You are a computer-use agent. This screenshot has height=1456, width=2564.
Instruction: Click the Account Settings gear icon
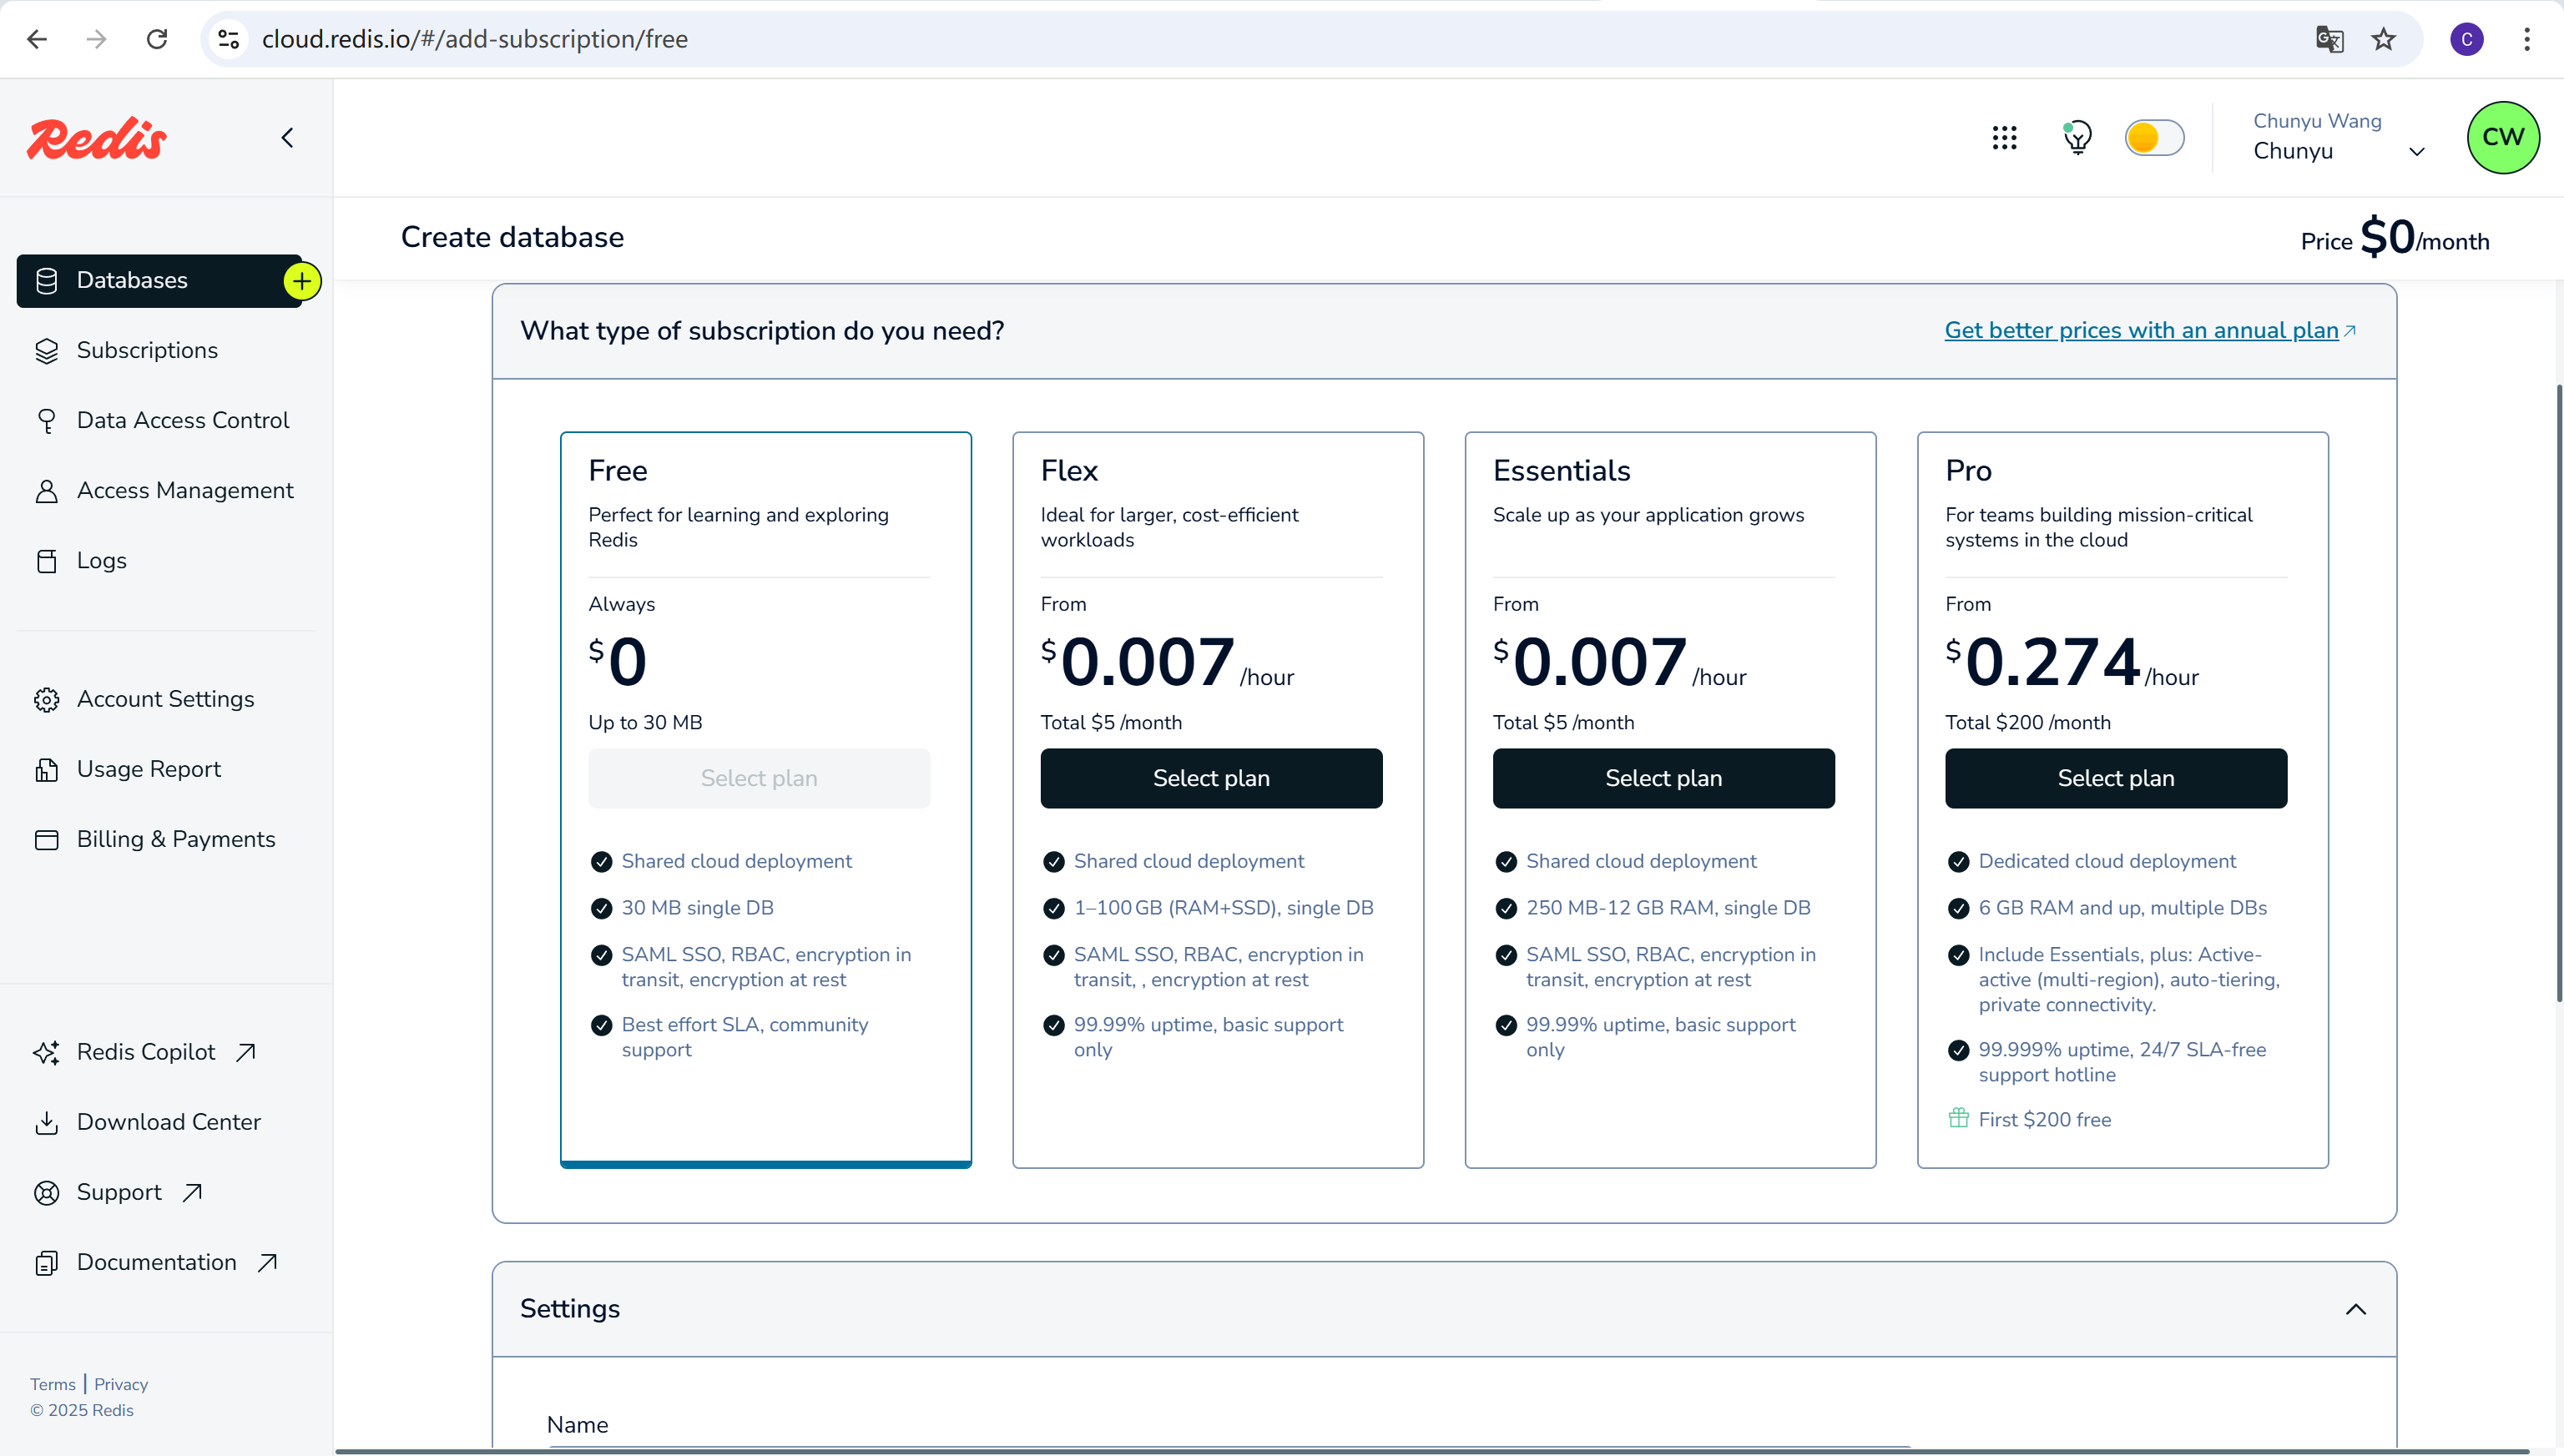[47, 699]
